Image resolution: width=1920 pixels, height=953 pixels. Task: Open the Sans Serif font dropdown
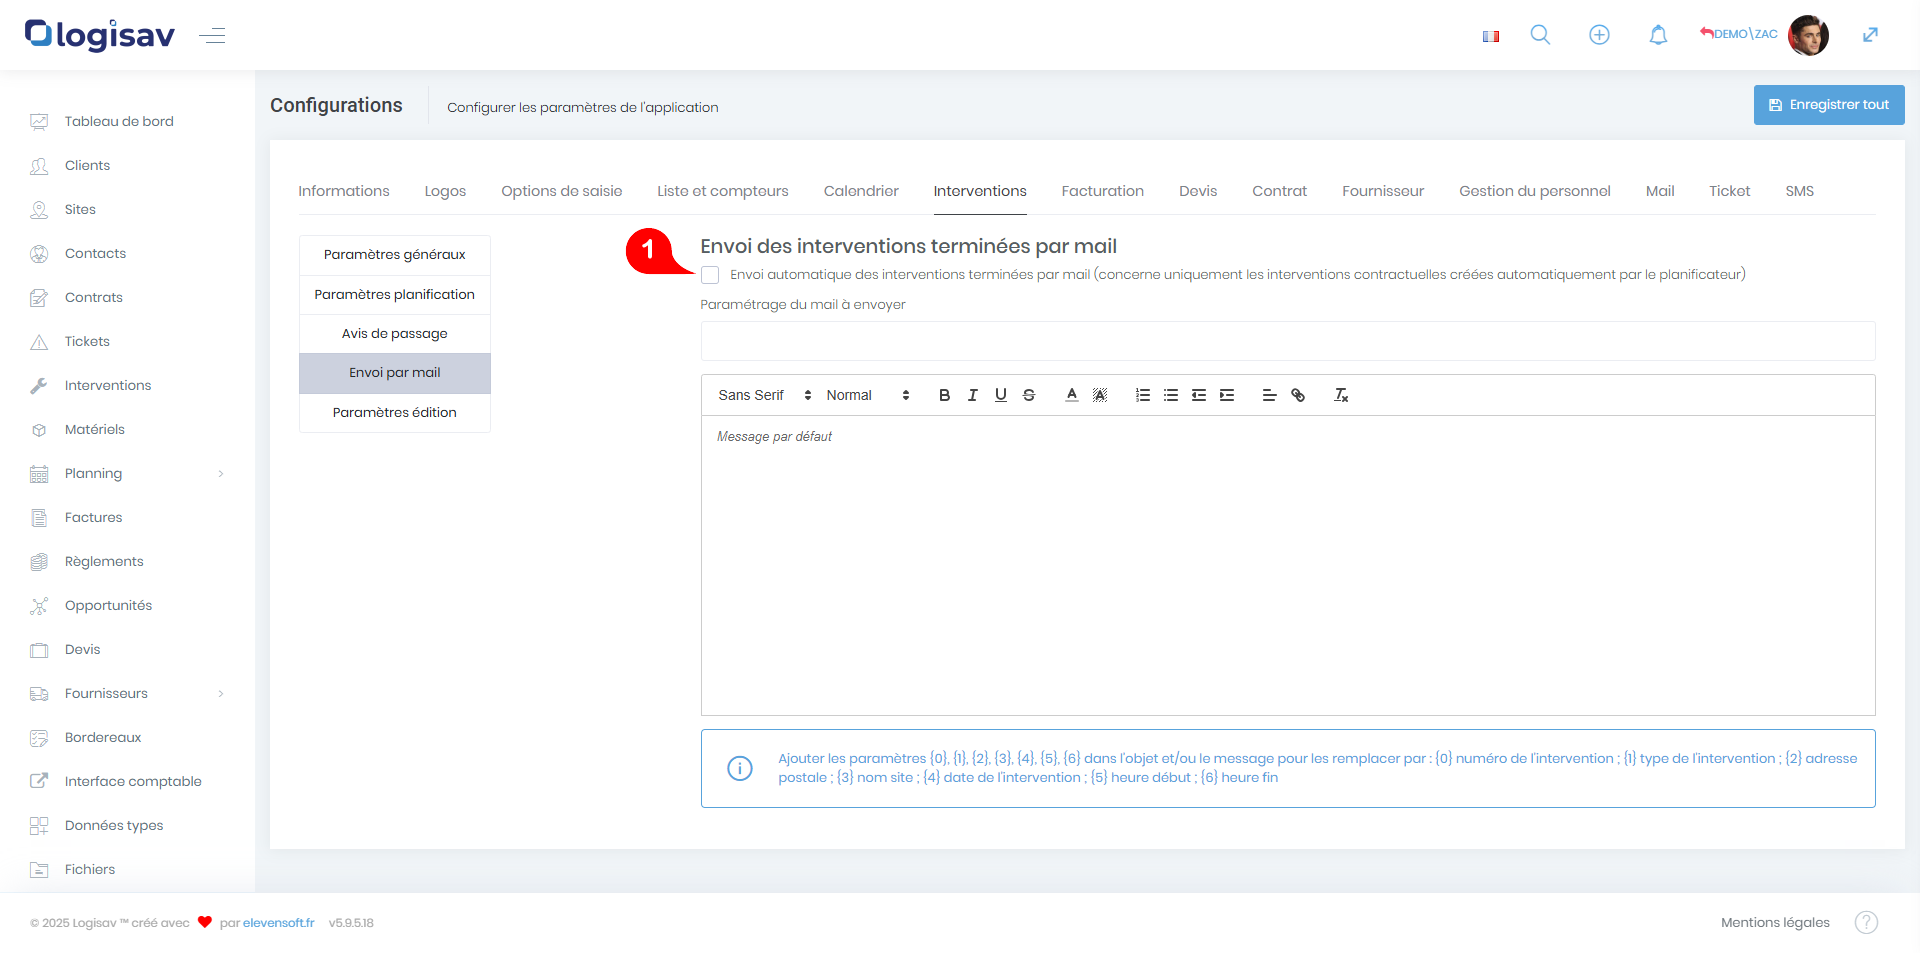point(764,395)
